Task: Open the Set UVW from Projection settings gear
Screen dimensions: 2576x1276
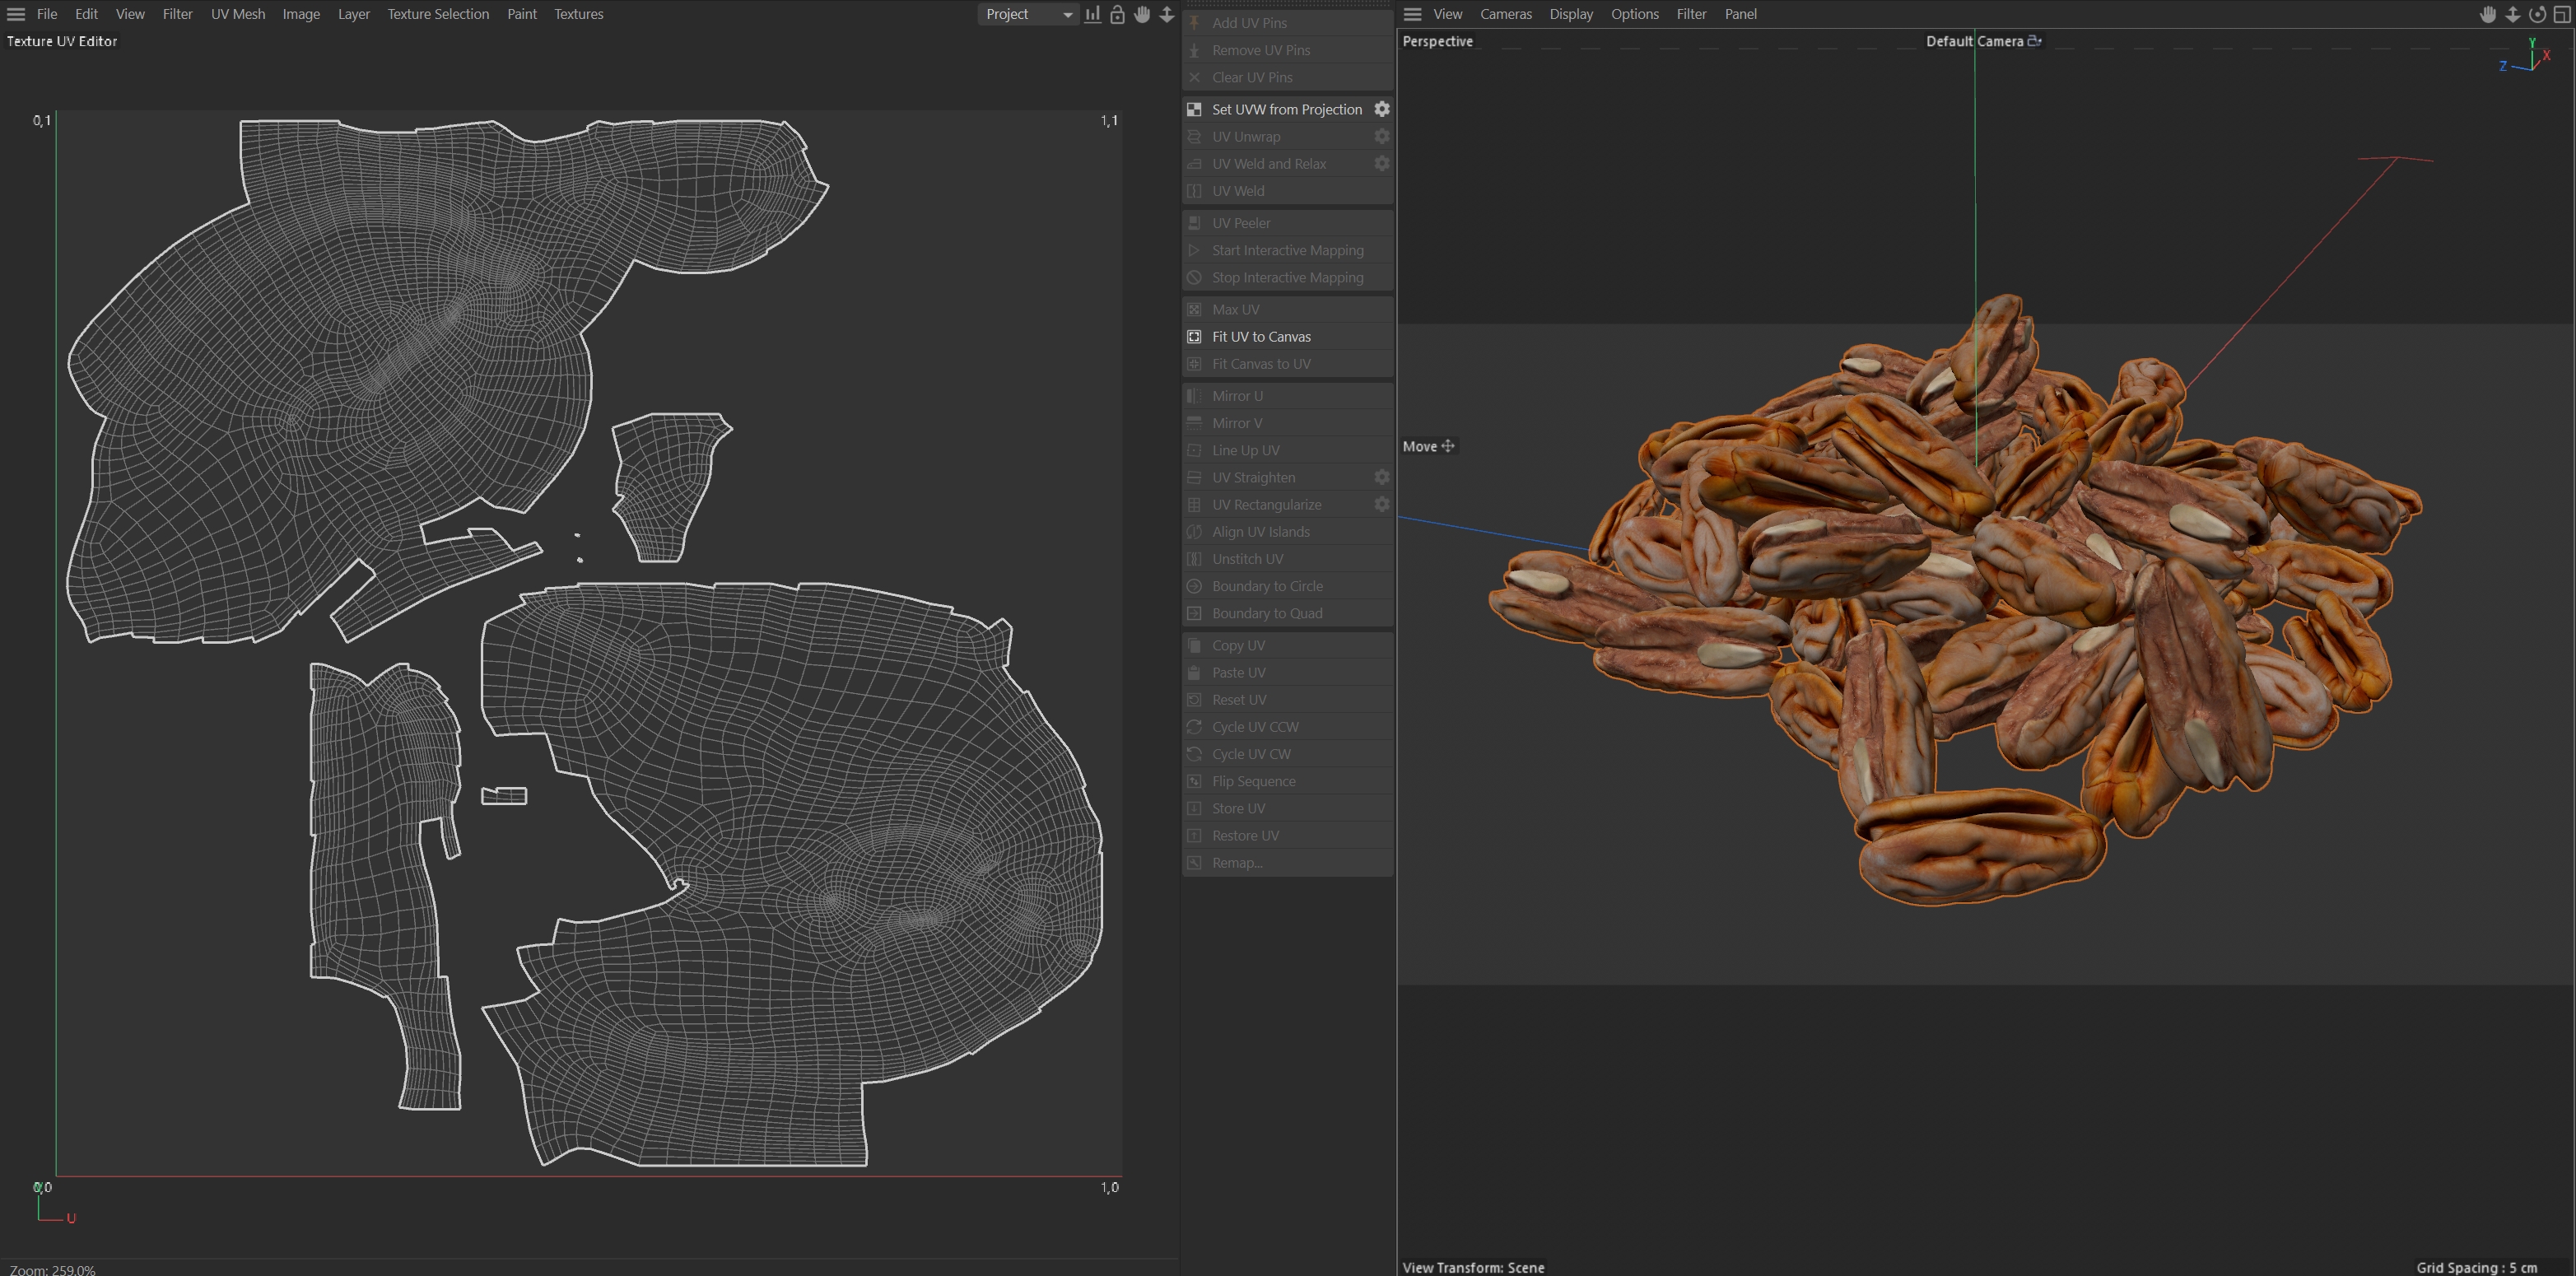Action: coord(1381,109)
